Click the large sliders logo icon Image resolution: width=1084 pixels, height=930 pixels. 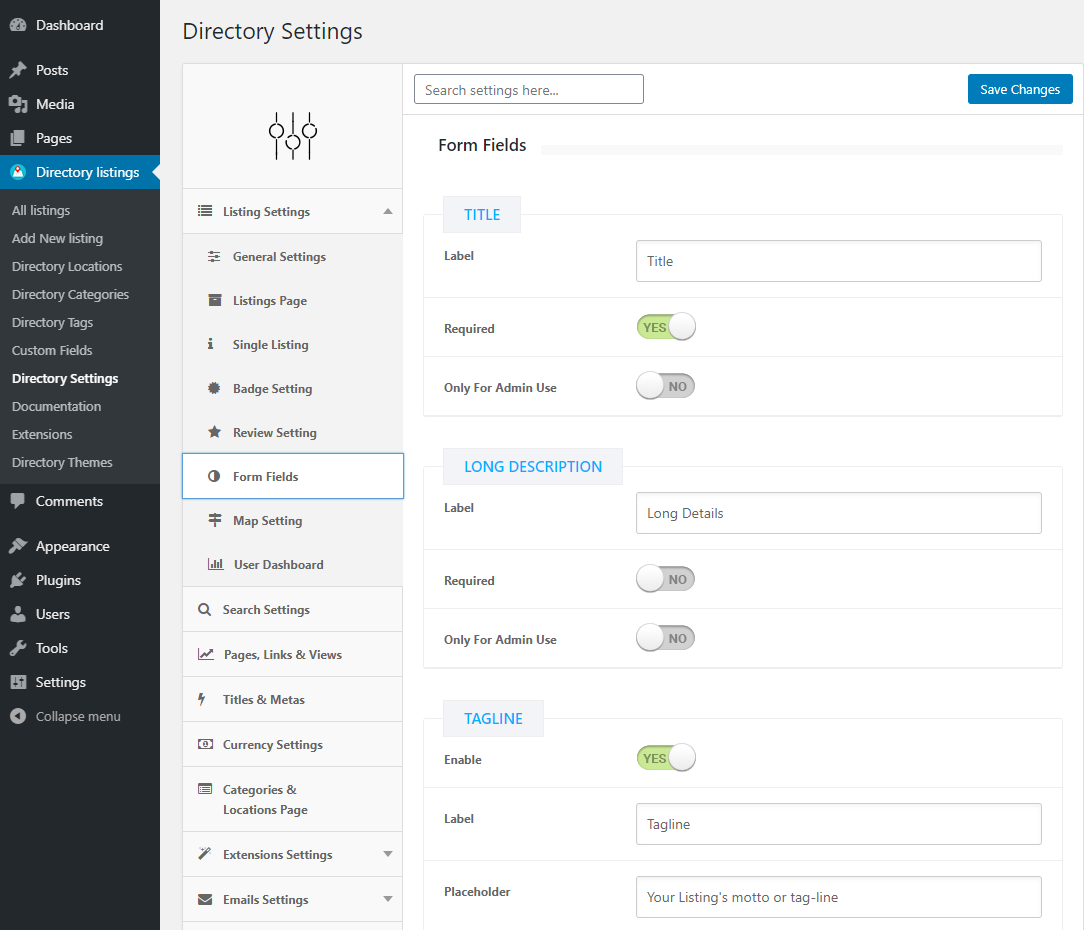[x=293, y=136]
